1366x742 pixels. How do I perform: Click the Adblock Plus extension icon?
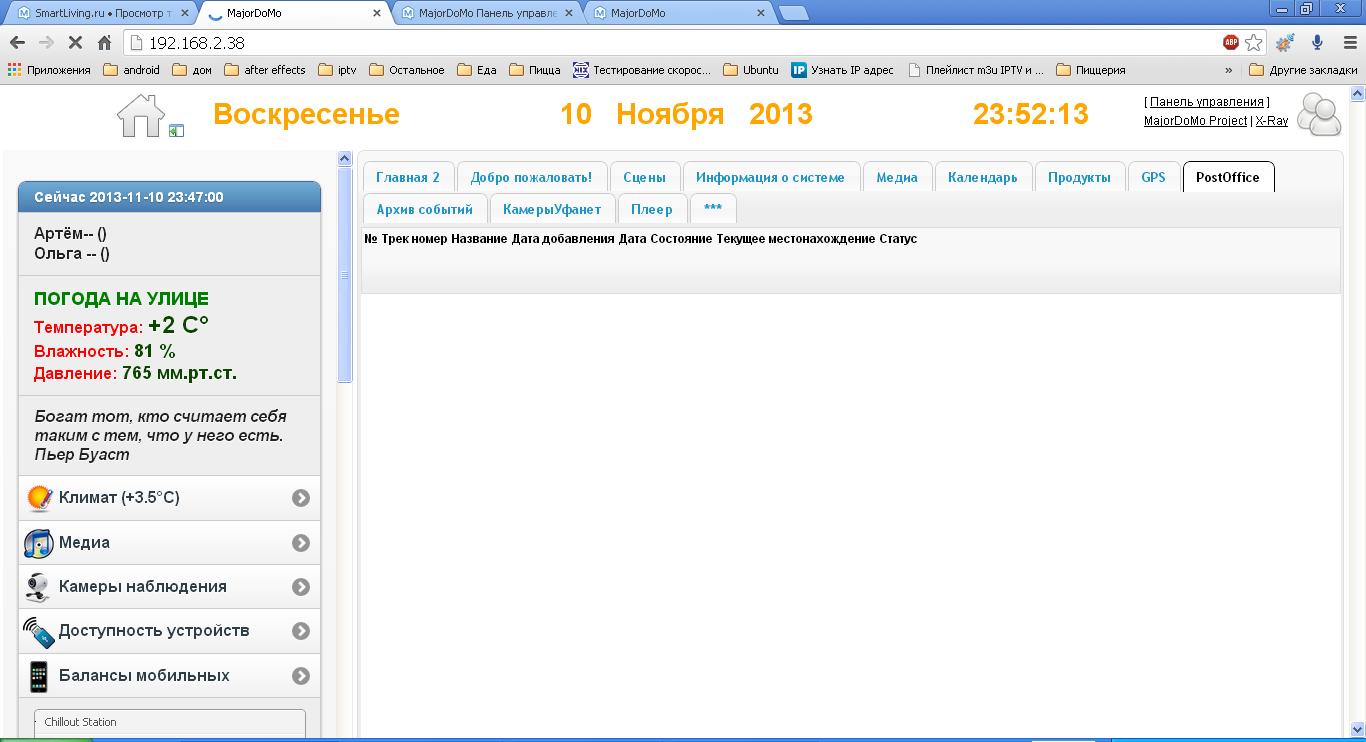1230,43
